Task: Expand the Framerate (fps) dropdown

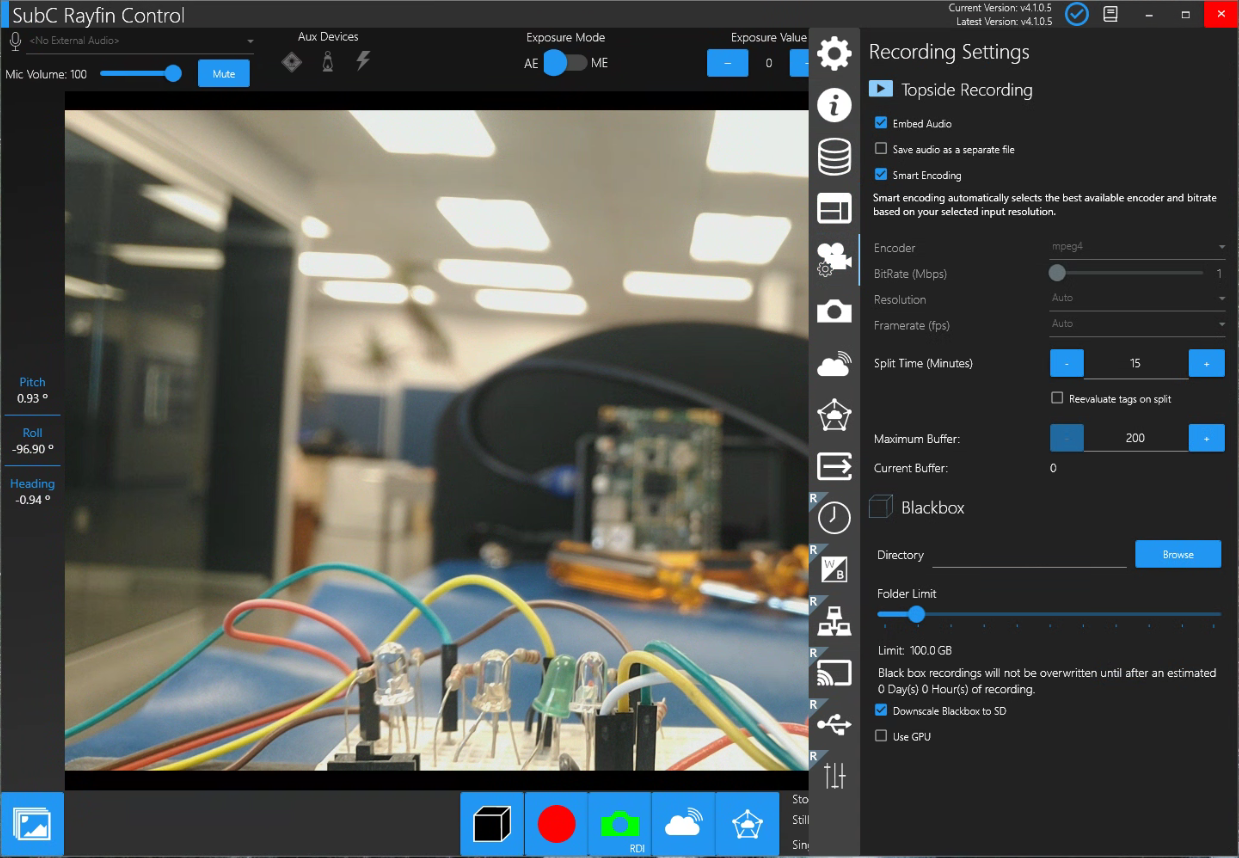Action: coord(1137,324)
